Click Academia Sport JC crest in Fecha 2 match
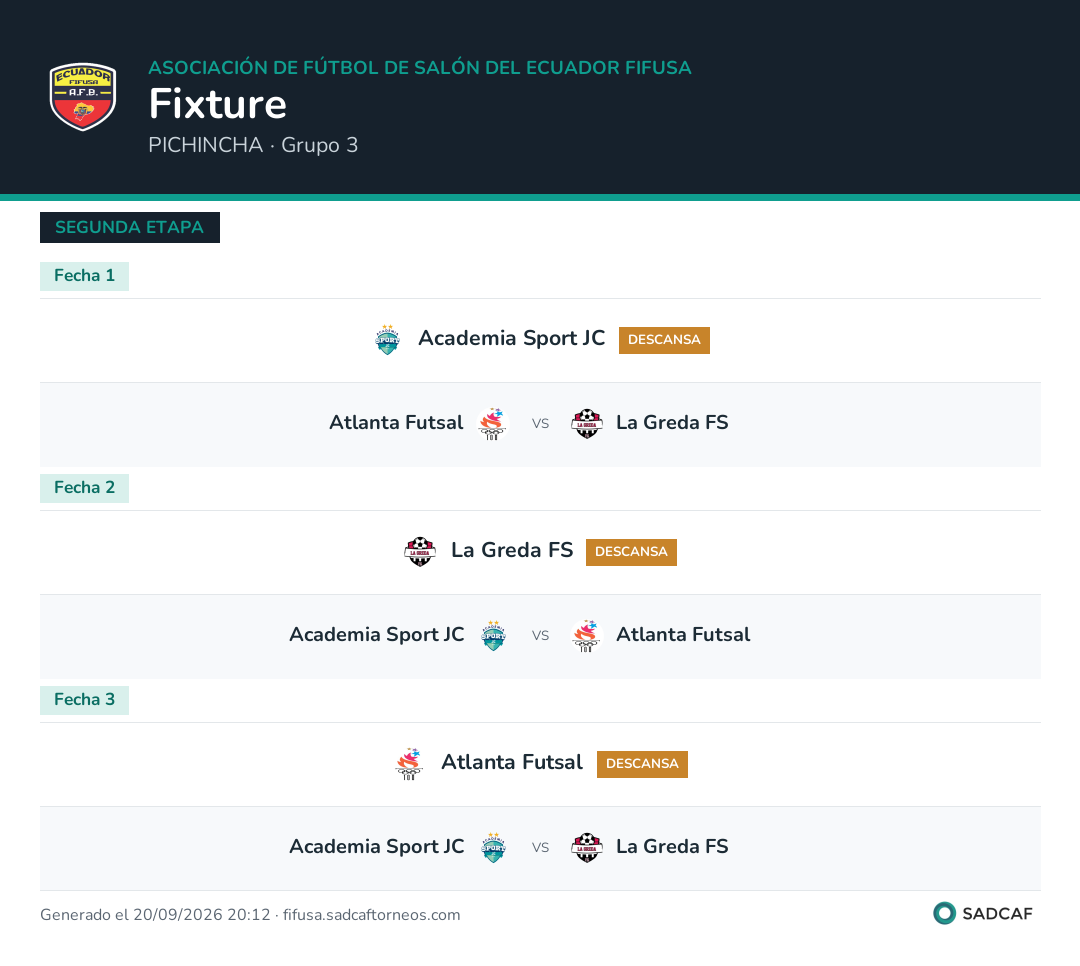The image size is (1080, 966). pyautogui.click(x=493, y=635)
